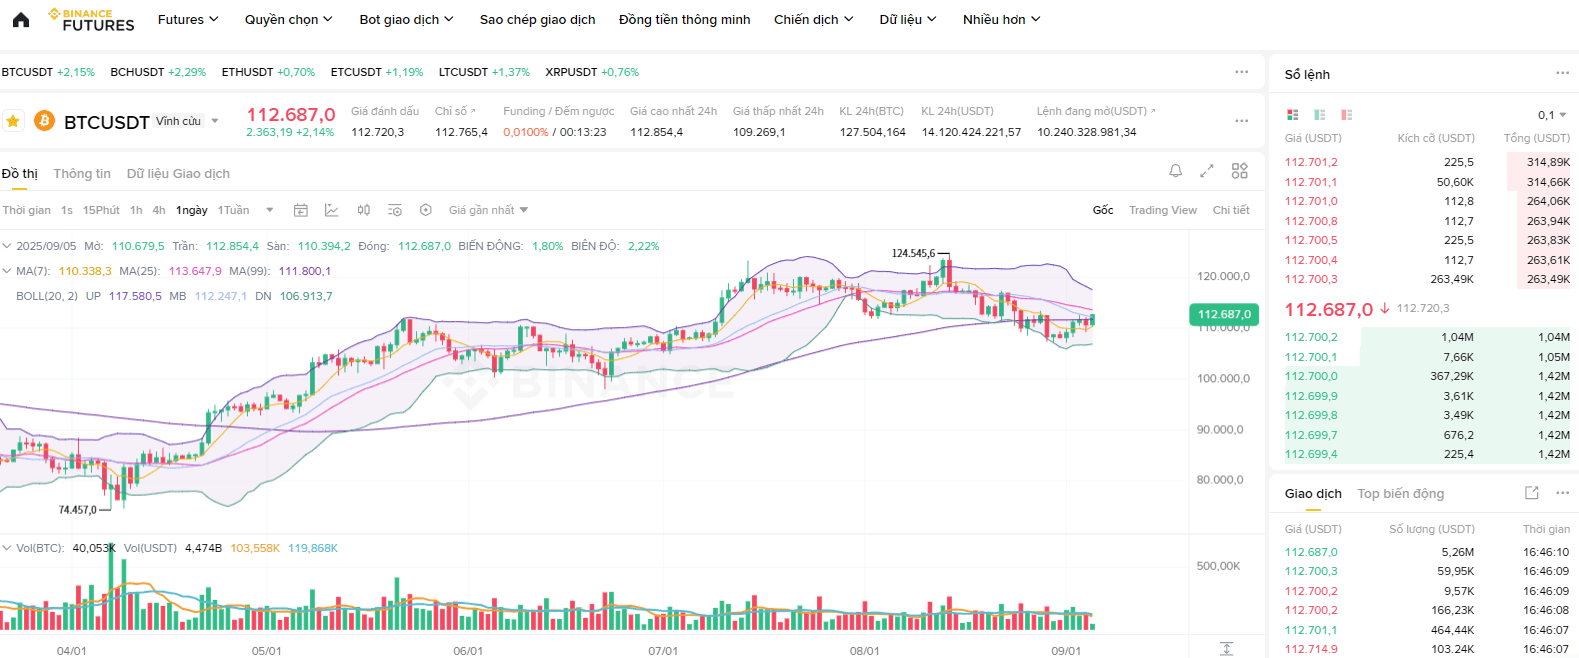Click the Binance Futures logo

[91, 20]
